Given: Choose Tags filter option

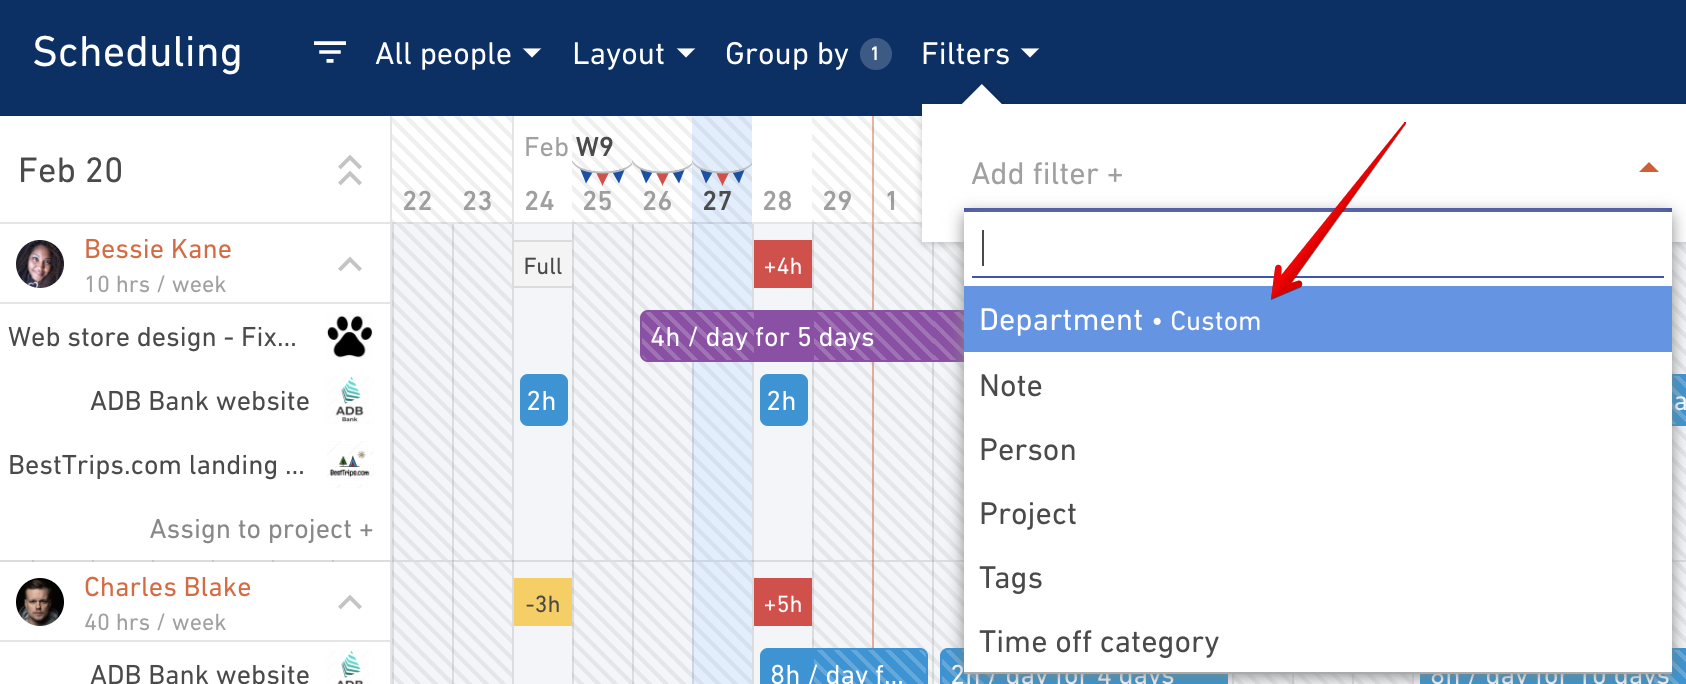Looking at the screenshot, I should tap(1318, 578).
